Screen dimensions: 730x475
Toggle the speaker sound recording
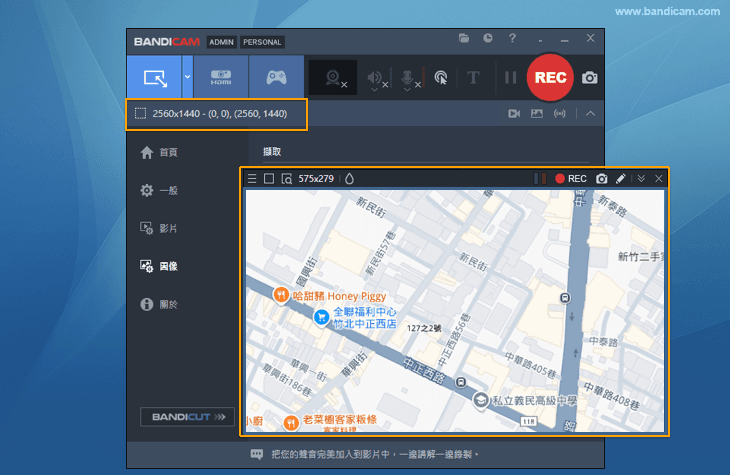point(376,78)
